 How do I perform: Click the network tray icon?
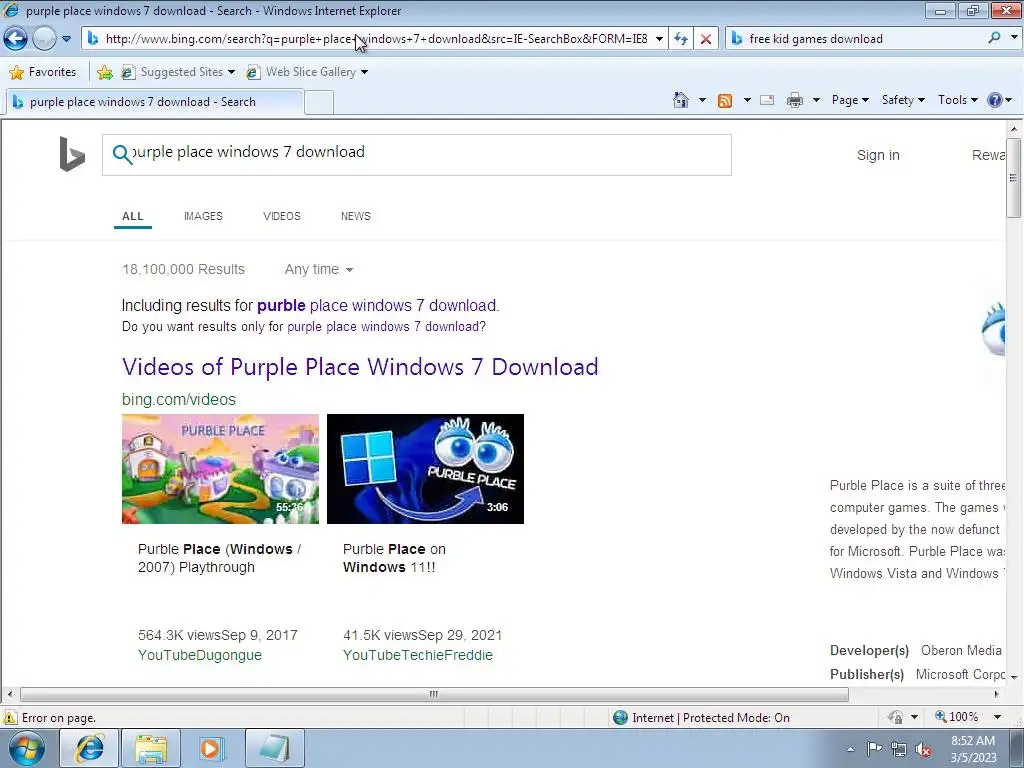point(899,749)
